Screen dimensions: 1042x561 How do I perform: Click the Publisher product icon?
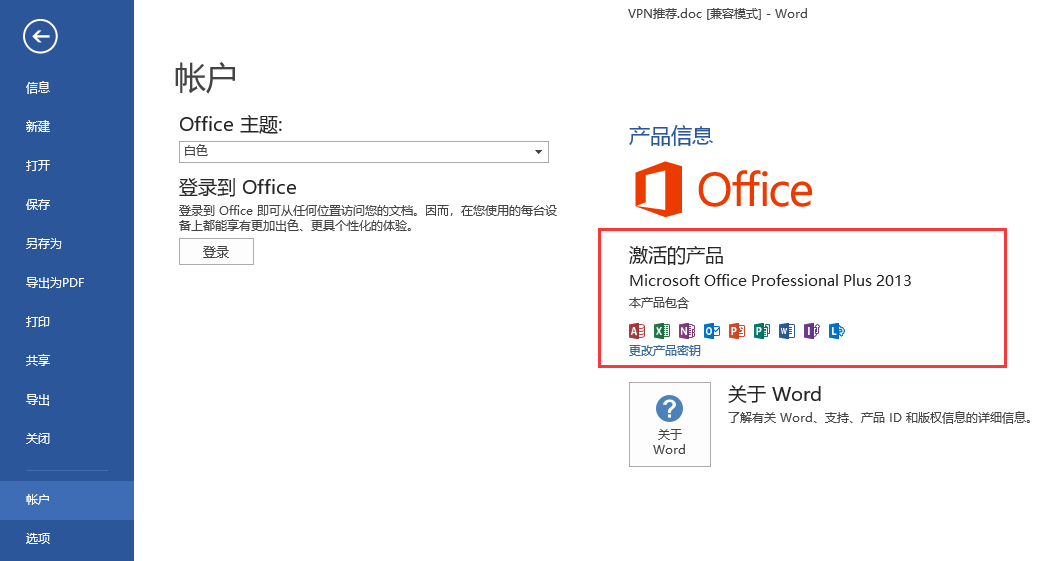click(762, 330)
